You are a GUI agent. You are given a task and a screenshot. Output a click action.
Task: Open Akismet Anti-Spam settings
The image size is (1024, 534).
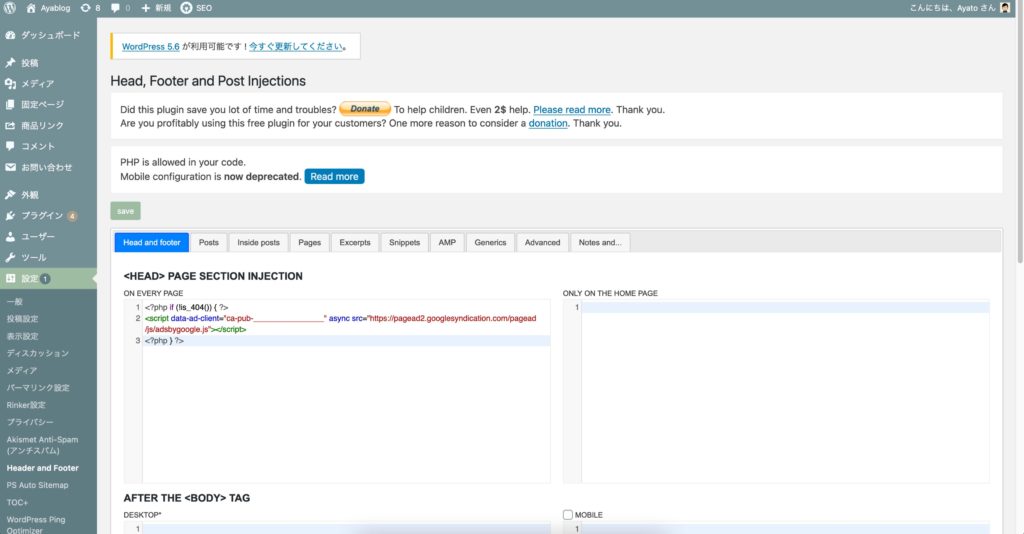[42, 445]
